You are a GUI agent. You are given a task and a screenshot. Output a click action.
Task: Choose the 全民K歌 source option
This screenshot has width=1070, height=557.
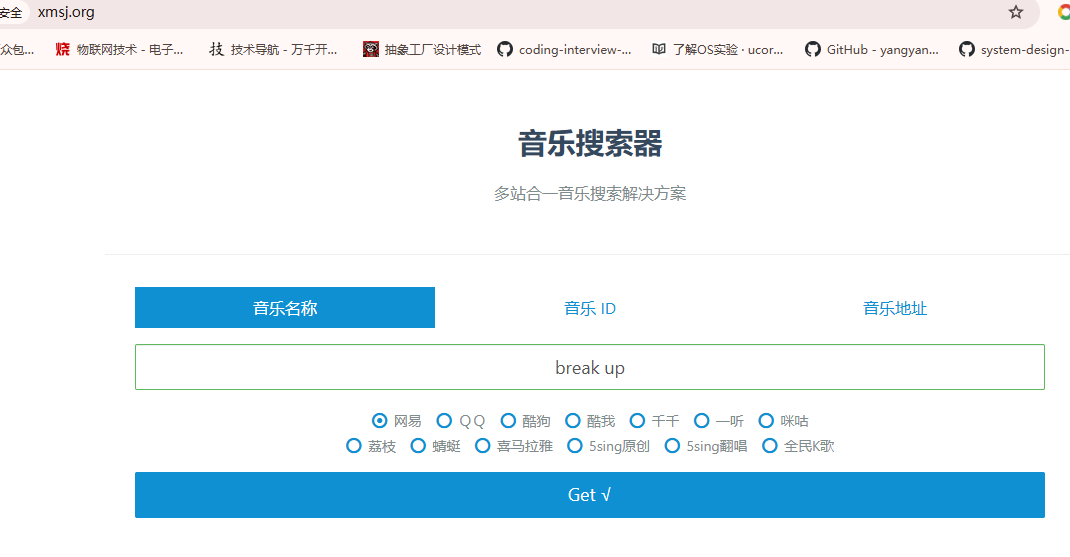point(770,446)
